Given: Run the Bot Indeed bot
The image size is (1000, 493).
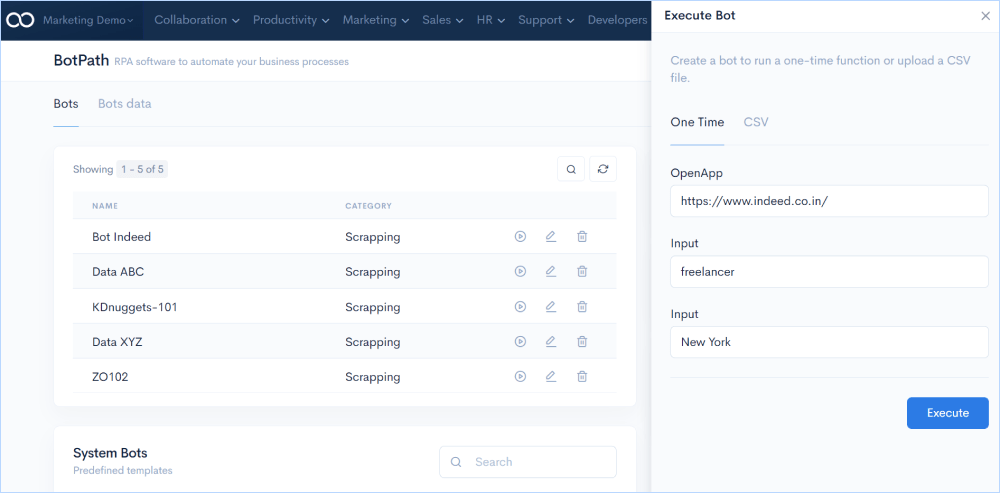Looking at the screenshot, I should pos(520,237).
